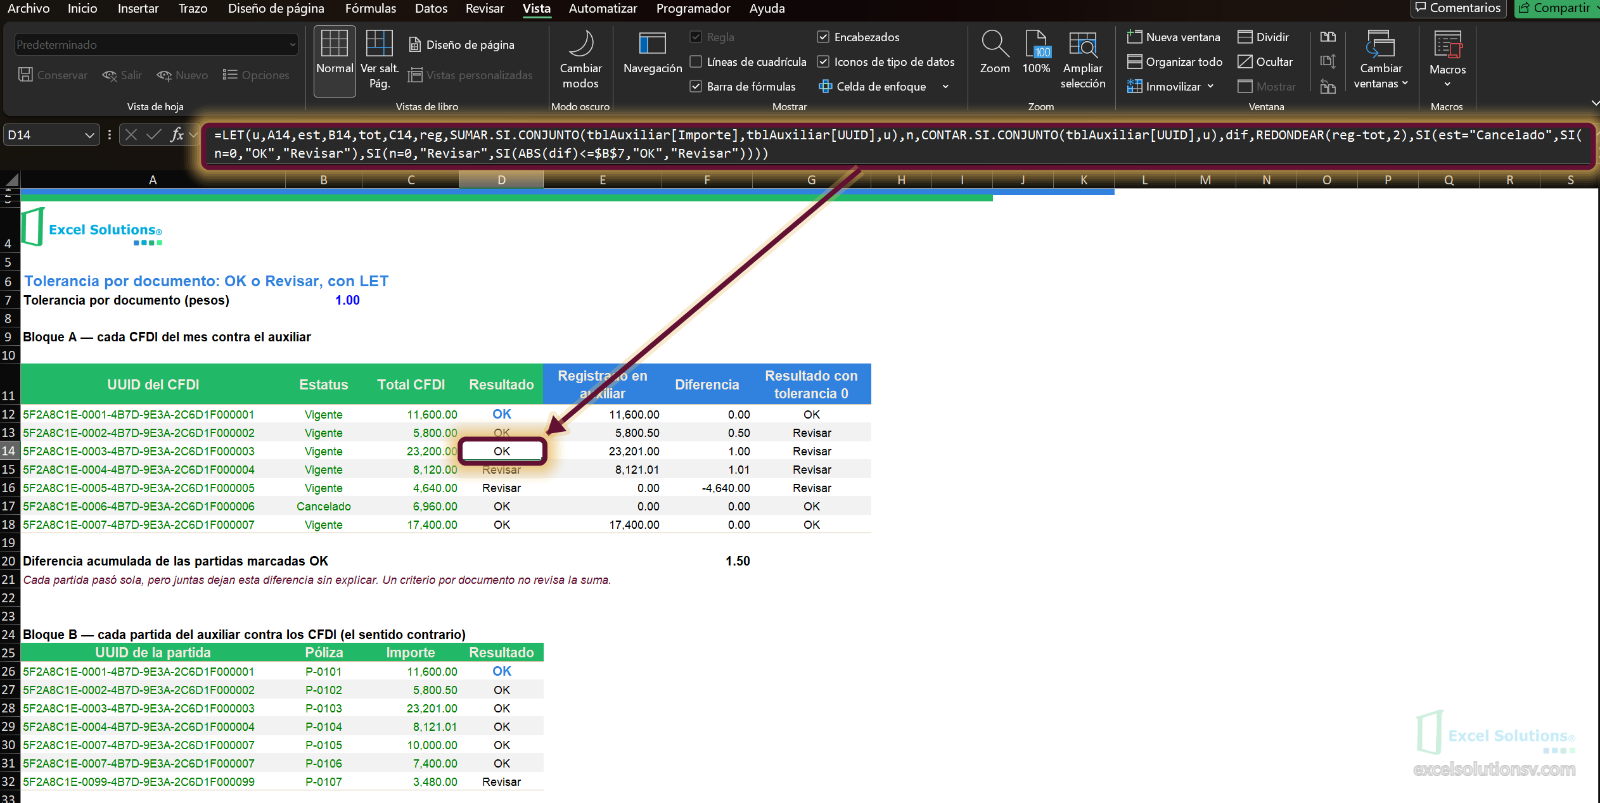Viewport: 1600px width, 803px height.
Task: Open Vistas personalizadas
Action: pyautogui.click(x=470, y=75)
